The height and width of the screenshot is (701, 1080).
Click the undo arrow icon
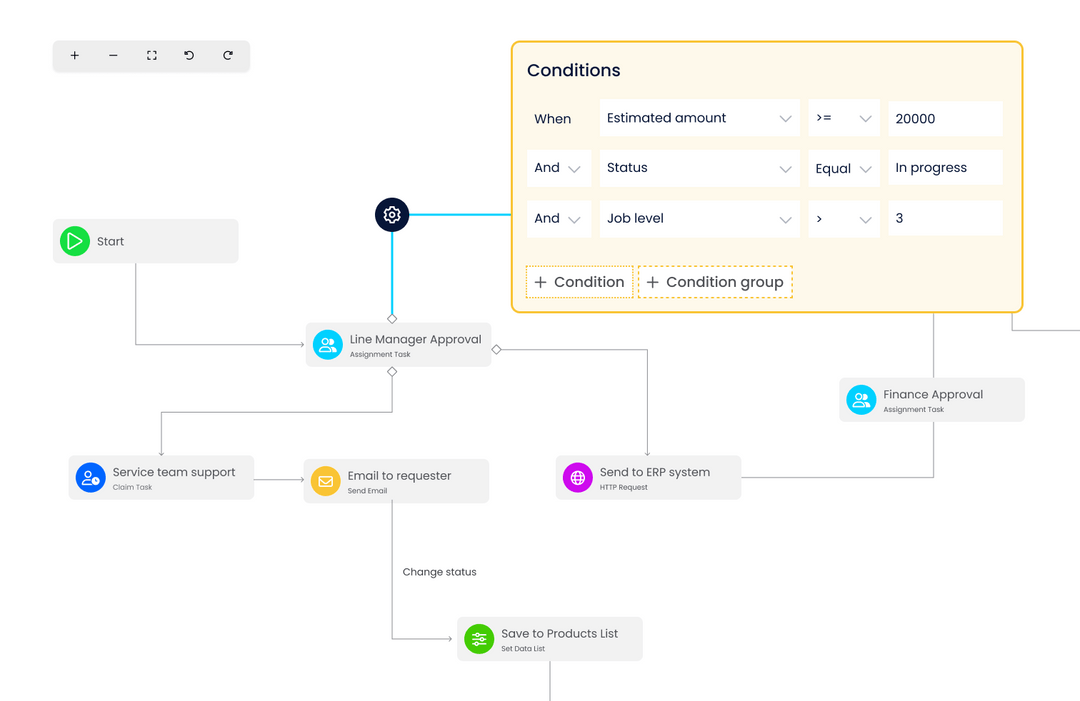[x=189, y=56]
